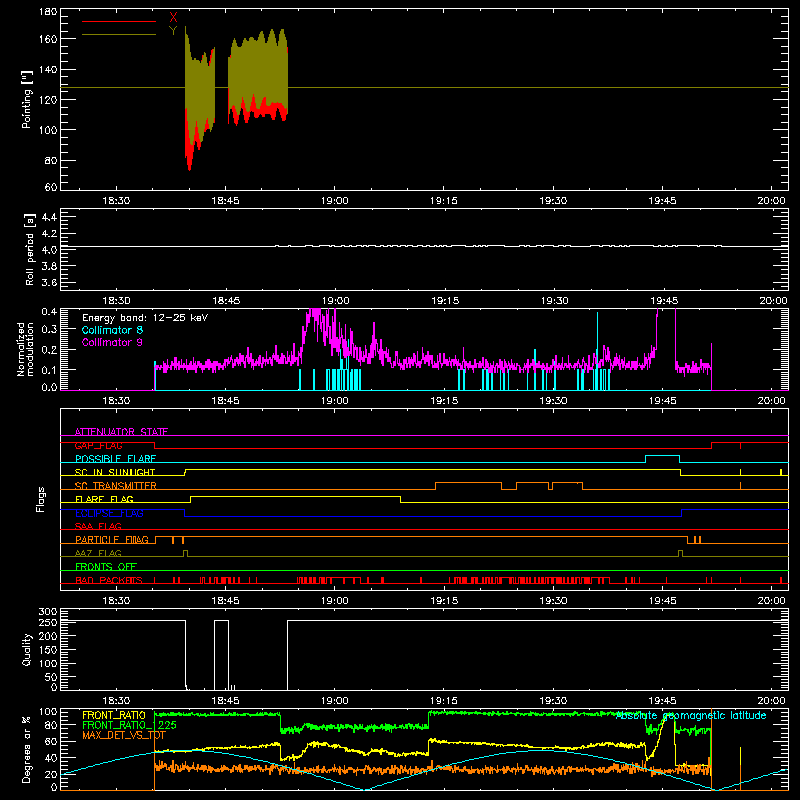The width and height of the screenshot is (800, 800).
Task: Click the olive Y legend line
Action: coord(119,35)
